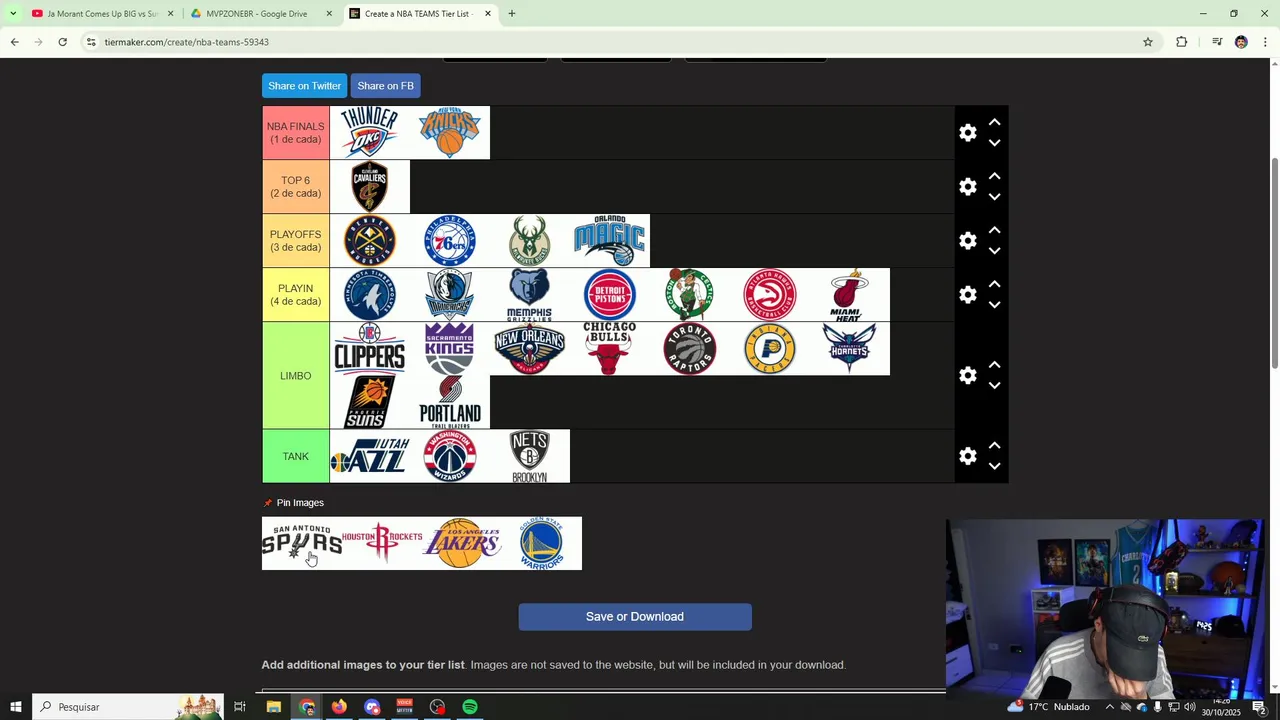Click Share on Twitter button
This screenshot has height=720, width=1280.
[304, 86]
